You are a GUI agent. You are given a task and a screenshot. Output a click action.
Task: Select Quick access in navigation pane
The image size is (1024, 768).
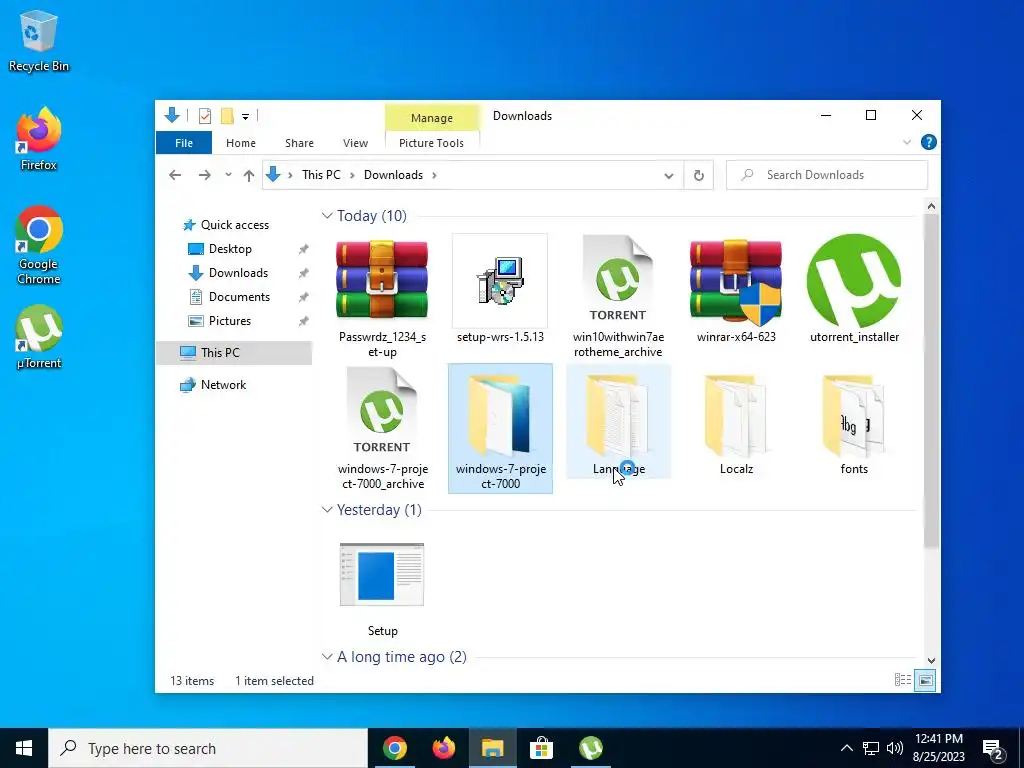coord(234,225)
